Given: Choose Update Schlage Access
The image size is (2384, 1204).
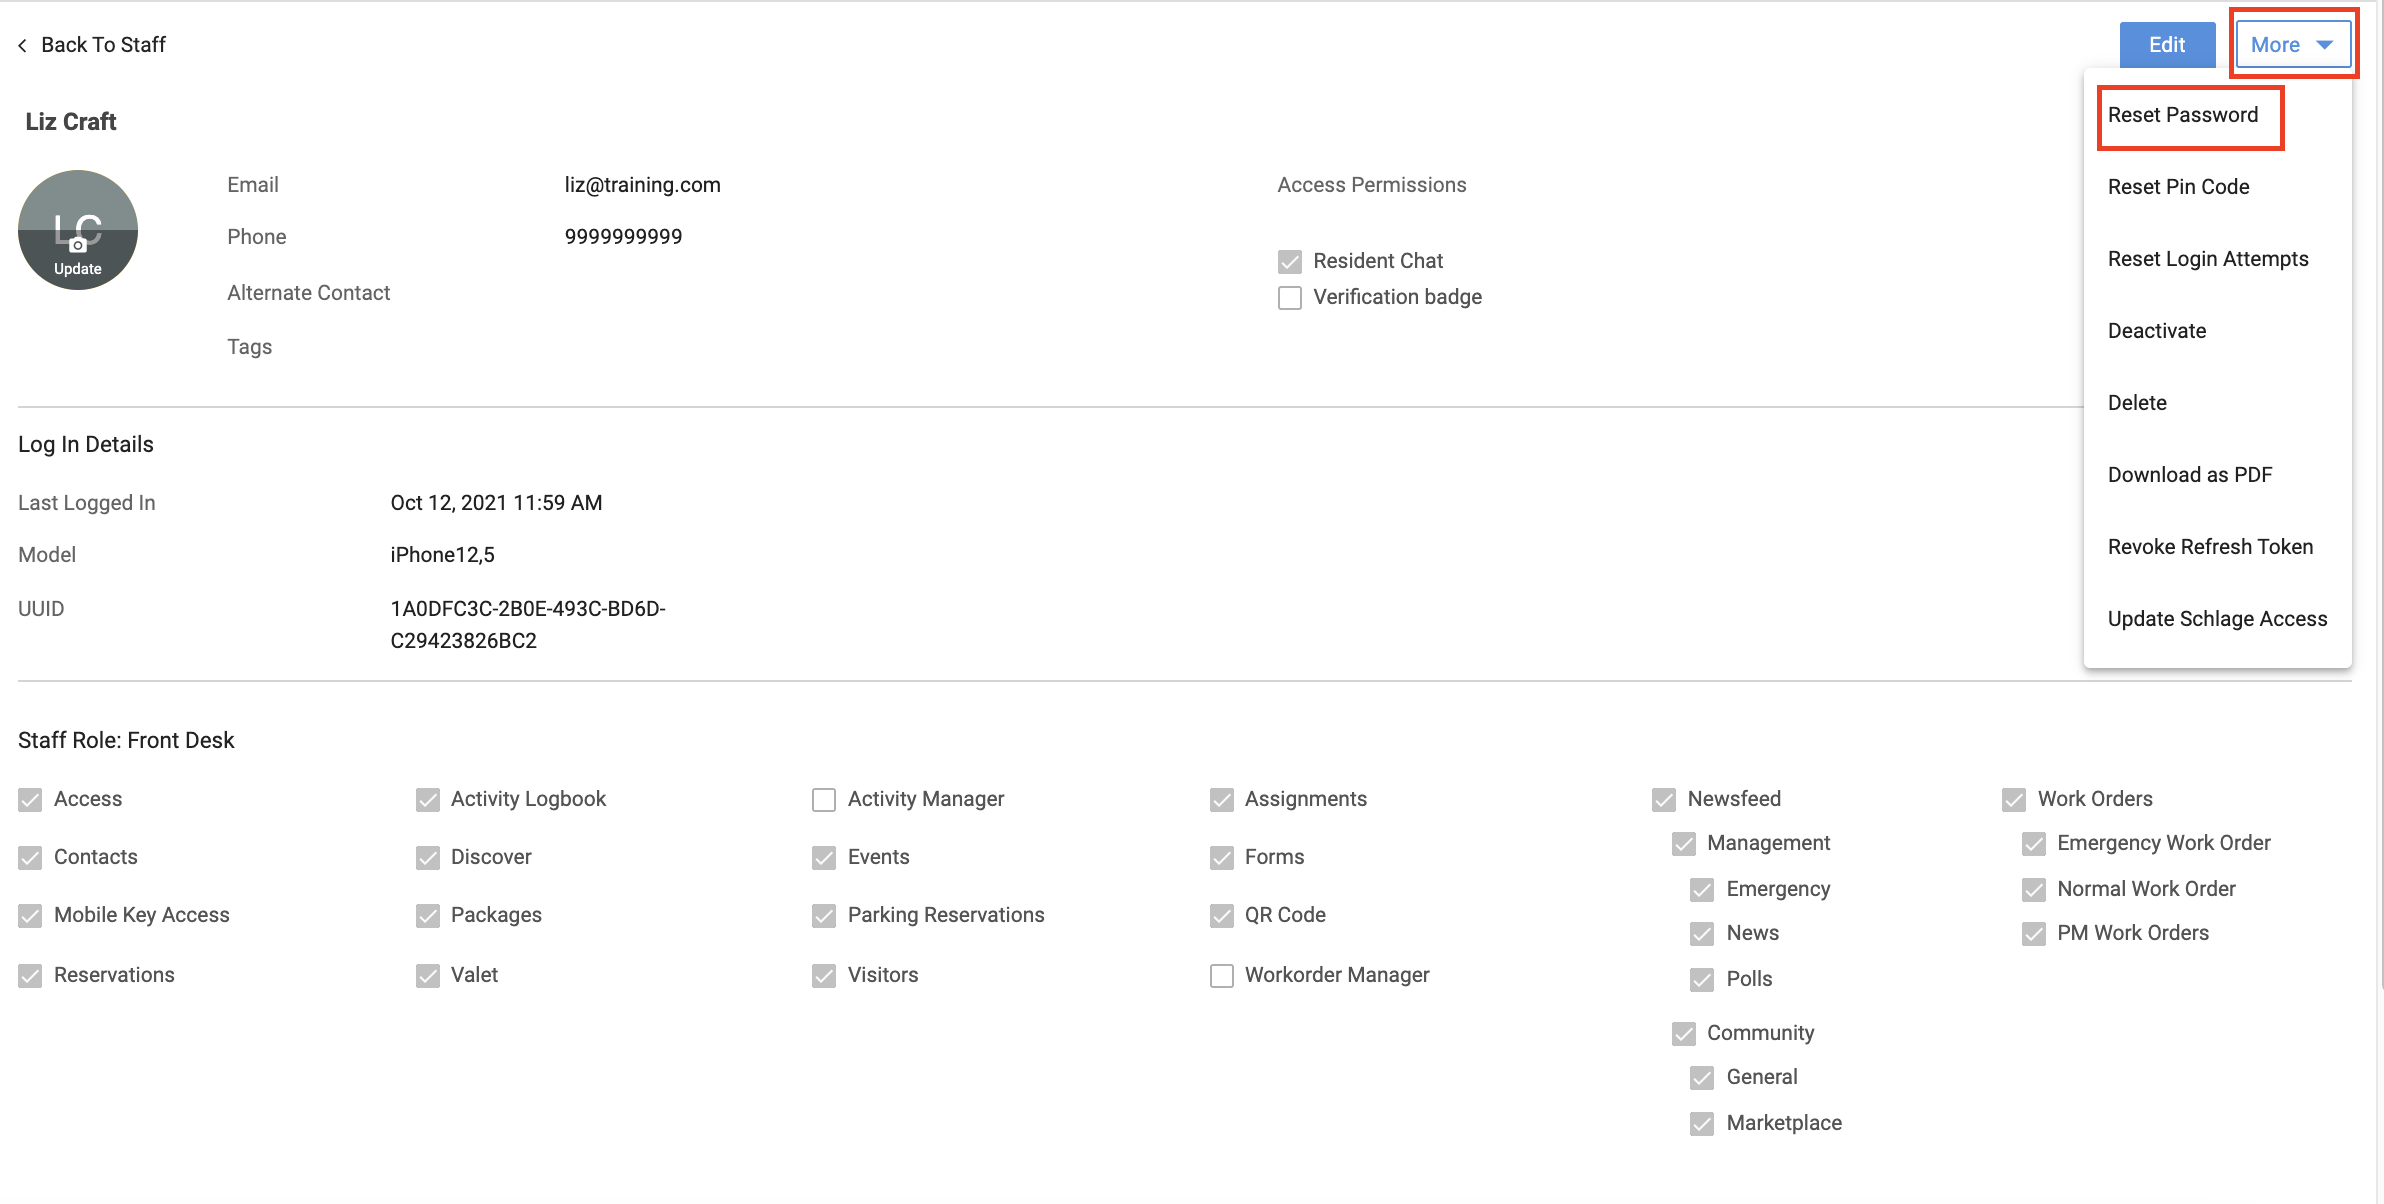Looking at the screenshot, I should point(2217,619).
